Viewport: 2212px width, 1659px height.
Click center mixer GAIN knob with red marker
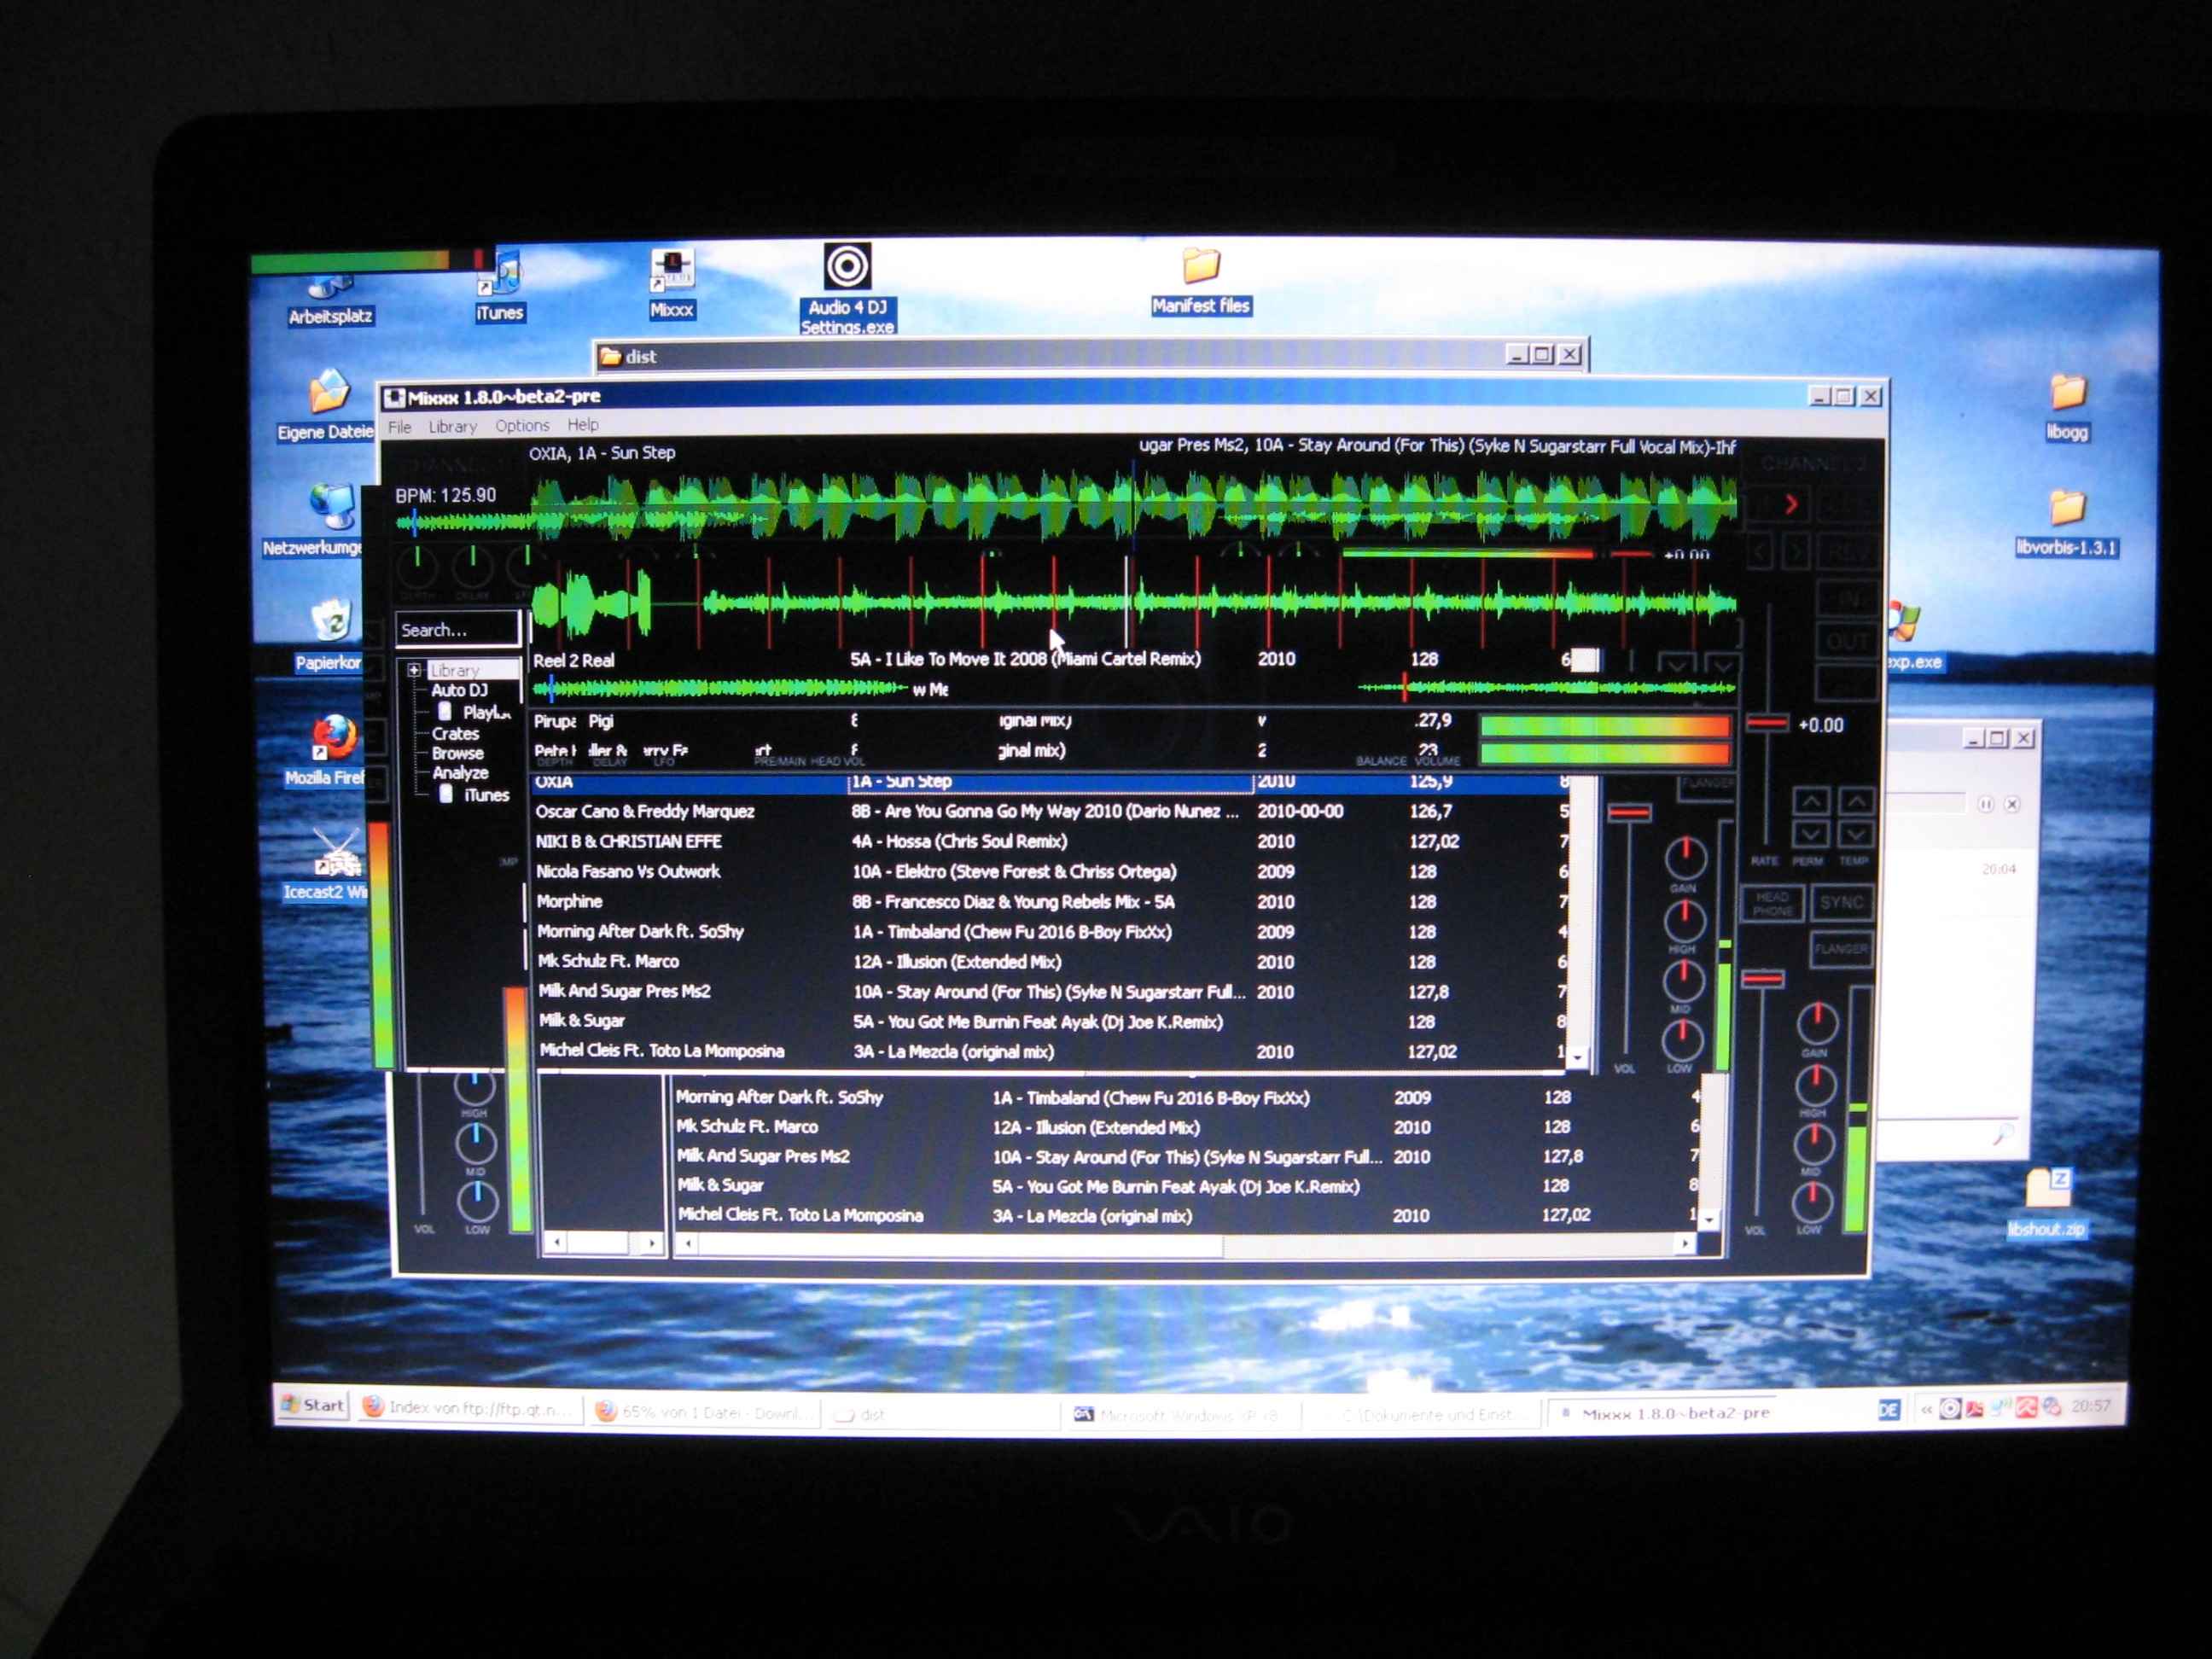1685,857
